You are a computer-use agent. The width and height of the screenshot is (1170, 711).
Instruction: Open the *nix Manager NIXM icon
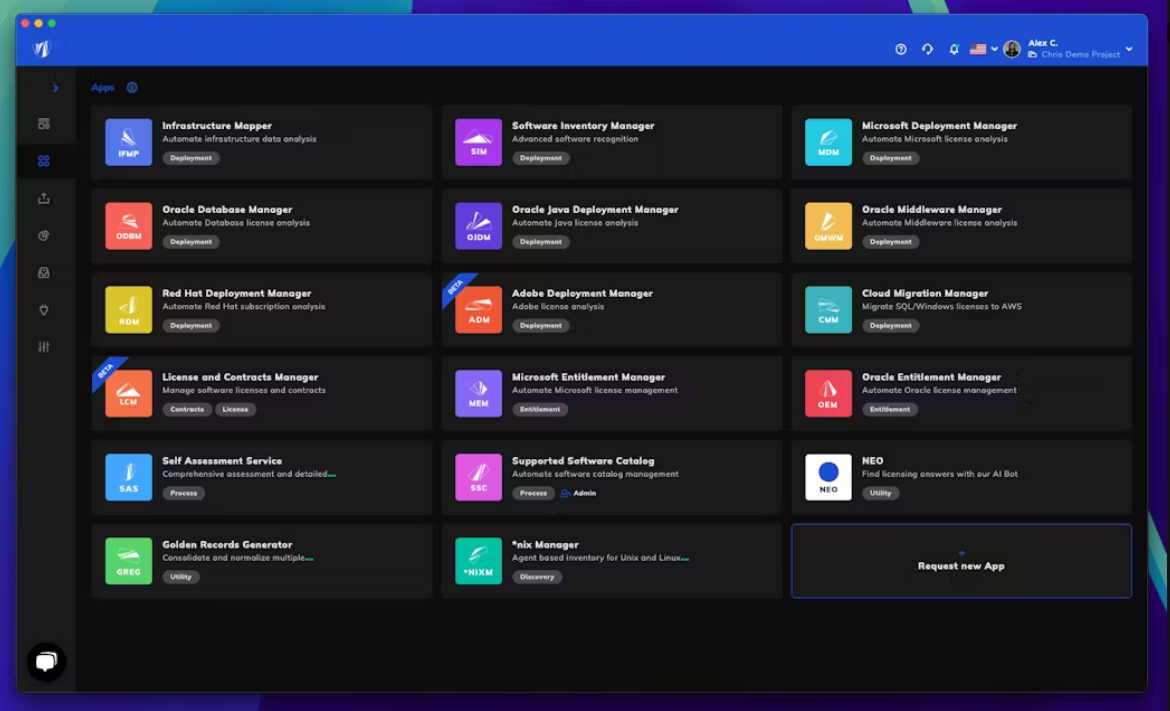(478, 561)
